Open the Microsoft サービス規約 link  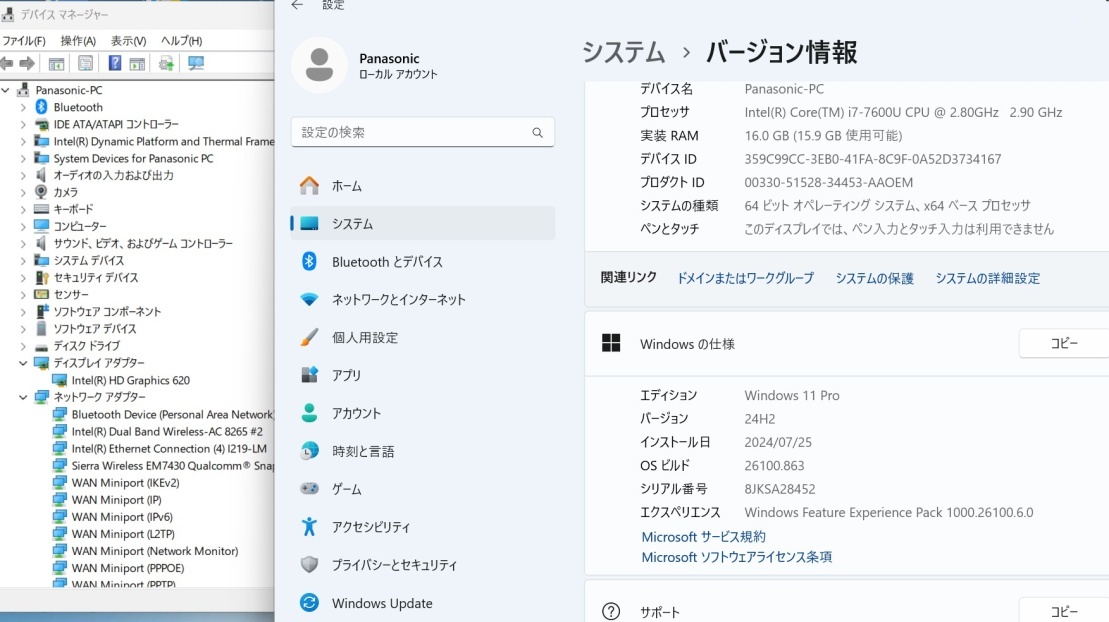click(703, 536)
